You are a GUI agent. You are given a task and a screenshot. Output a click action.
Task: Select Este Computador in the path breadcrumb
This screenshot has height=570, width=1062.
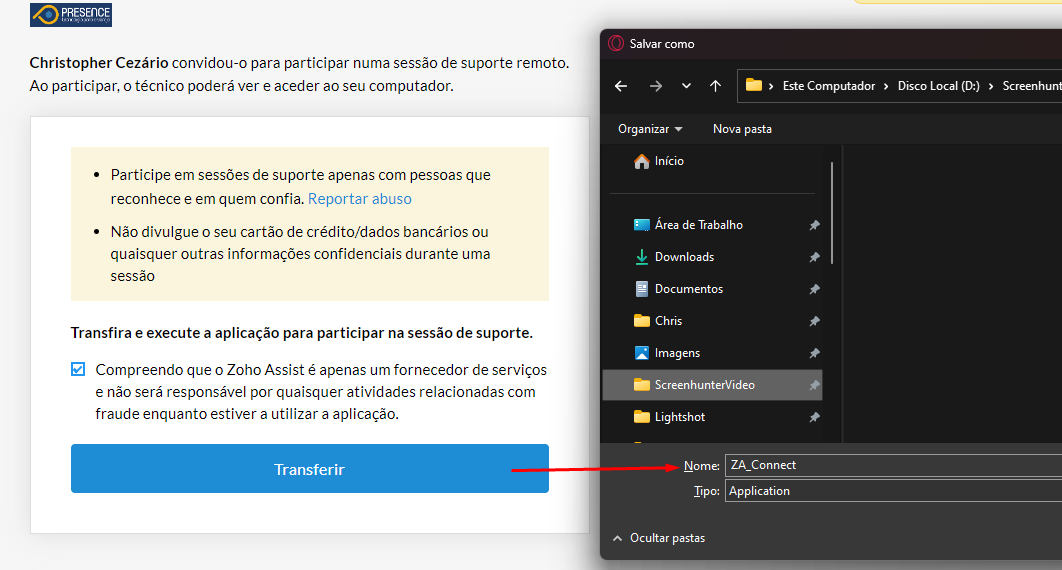pyautogui.click(x=828, y=86)
